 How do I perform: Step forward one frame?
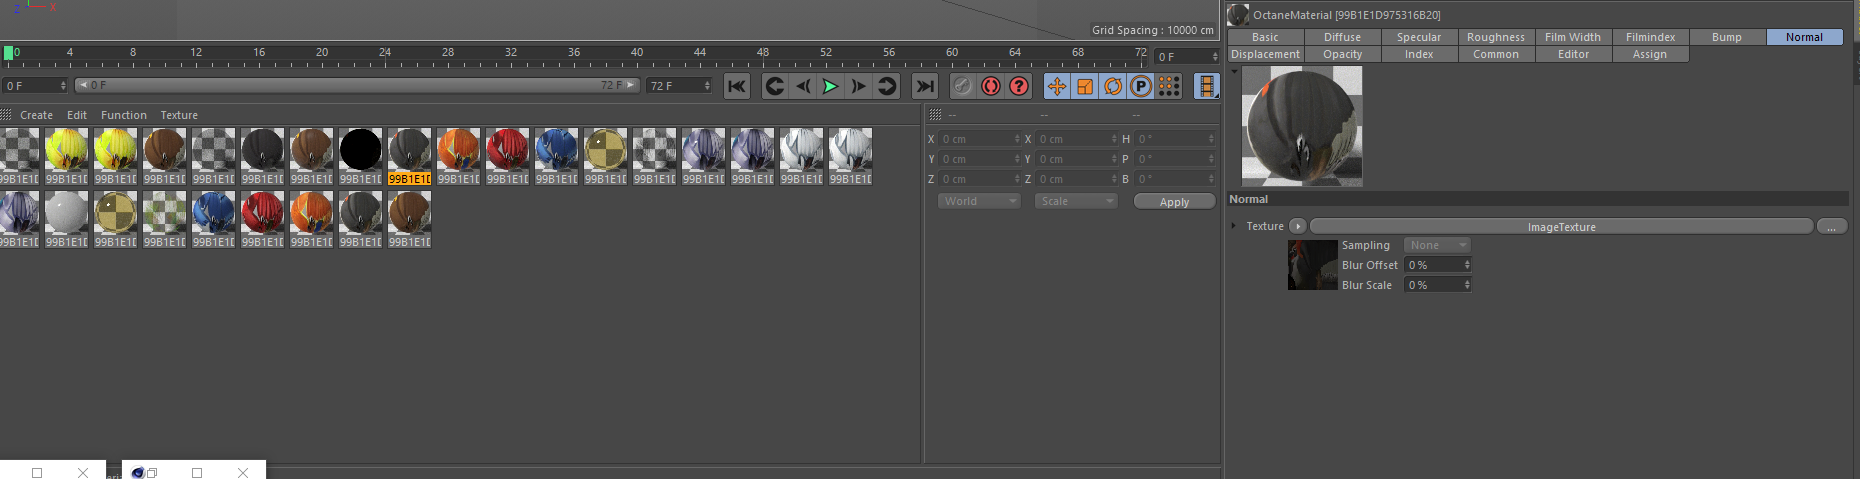click(x=858, y=86)
